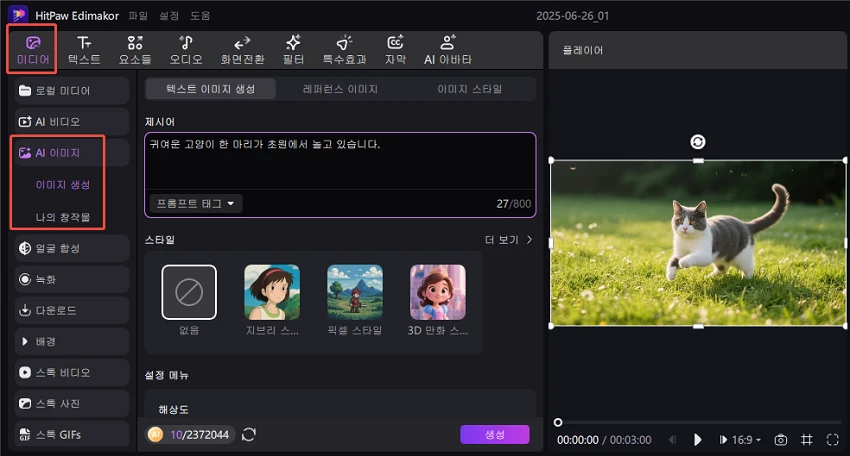Viewport: 850px width, 456px height.
Task: Open the 프롬프트 태그 dropdown
Action: click(195, 204)
